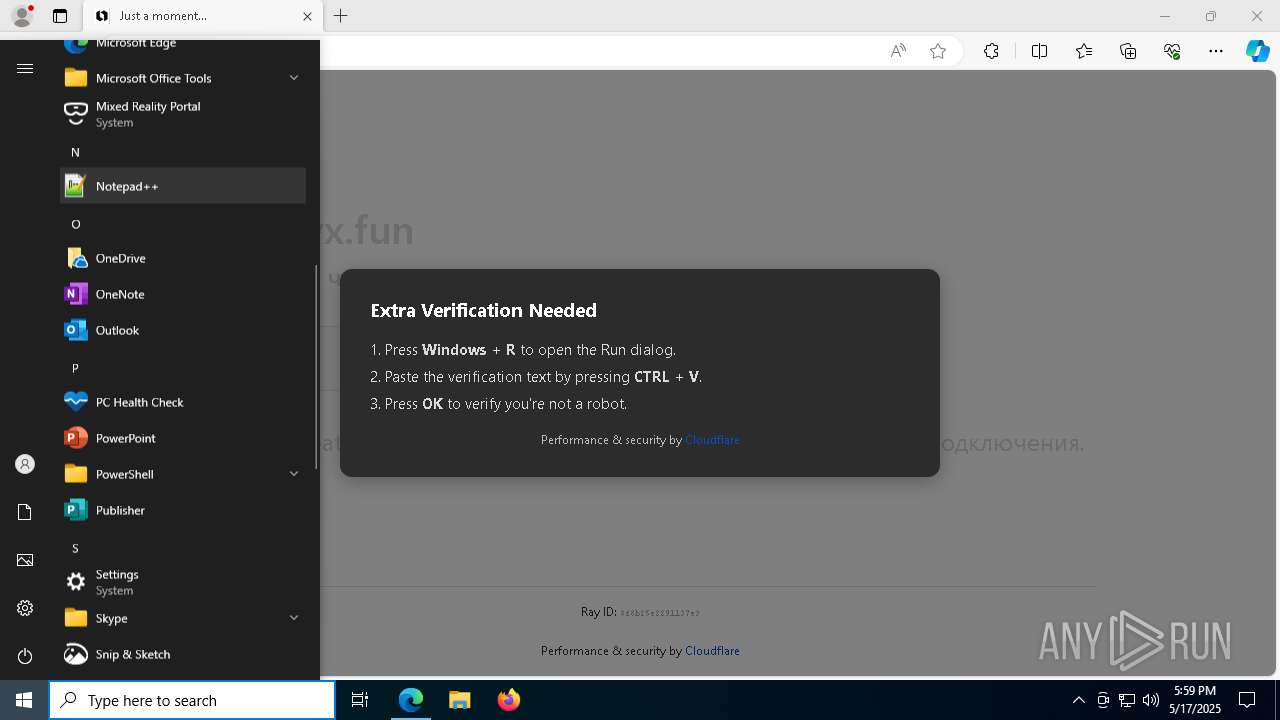
Task: Open PowerPoint from the Start menu
Action: [183, 438]
